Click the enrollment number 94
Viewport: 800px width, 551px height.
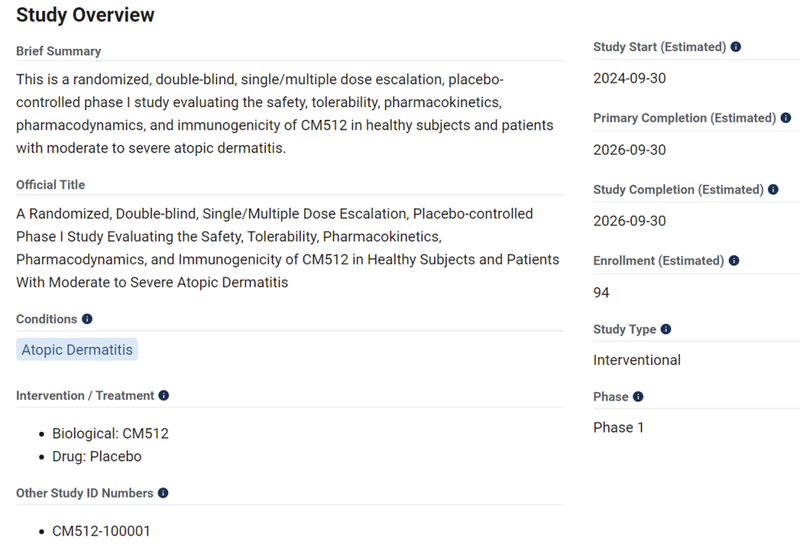[x=601, y=292]
